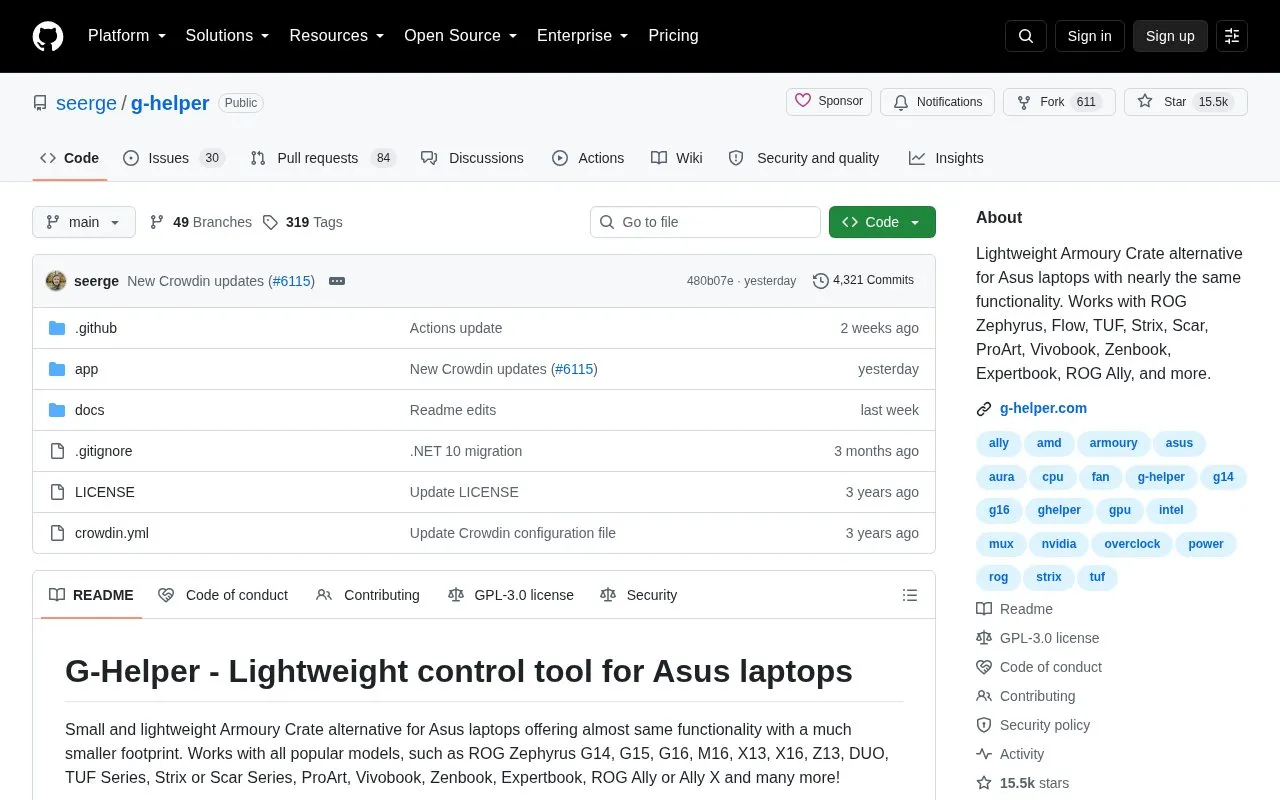This screenshot has width=1280, height=800.
Task: Open the green Code dropdown
Action: click(x=882, y=222)
